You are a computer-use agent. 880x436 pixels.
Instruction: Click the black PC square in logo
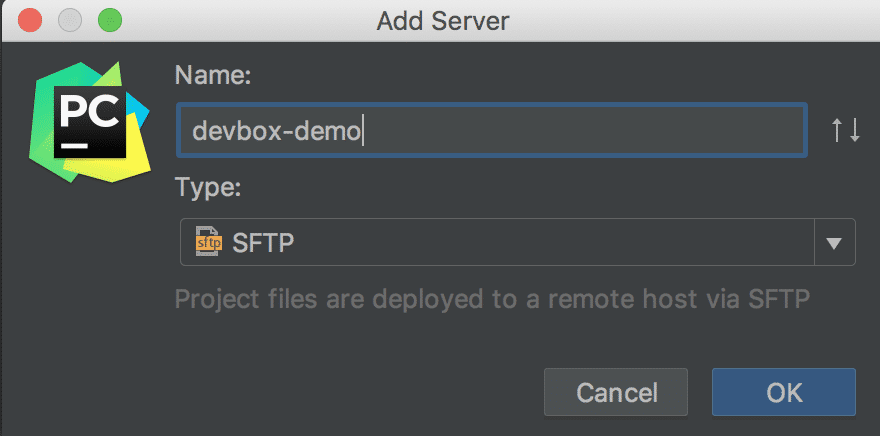coord(90,121)
